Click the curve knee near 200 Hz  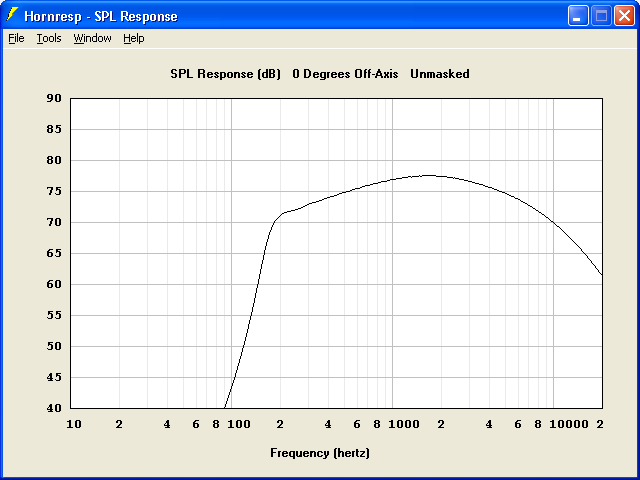[281, 214]
